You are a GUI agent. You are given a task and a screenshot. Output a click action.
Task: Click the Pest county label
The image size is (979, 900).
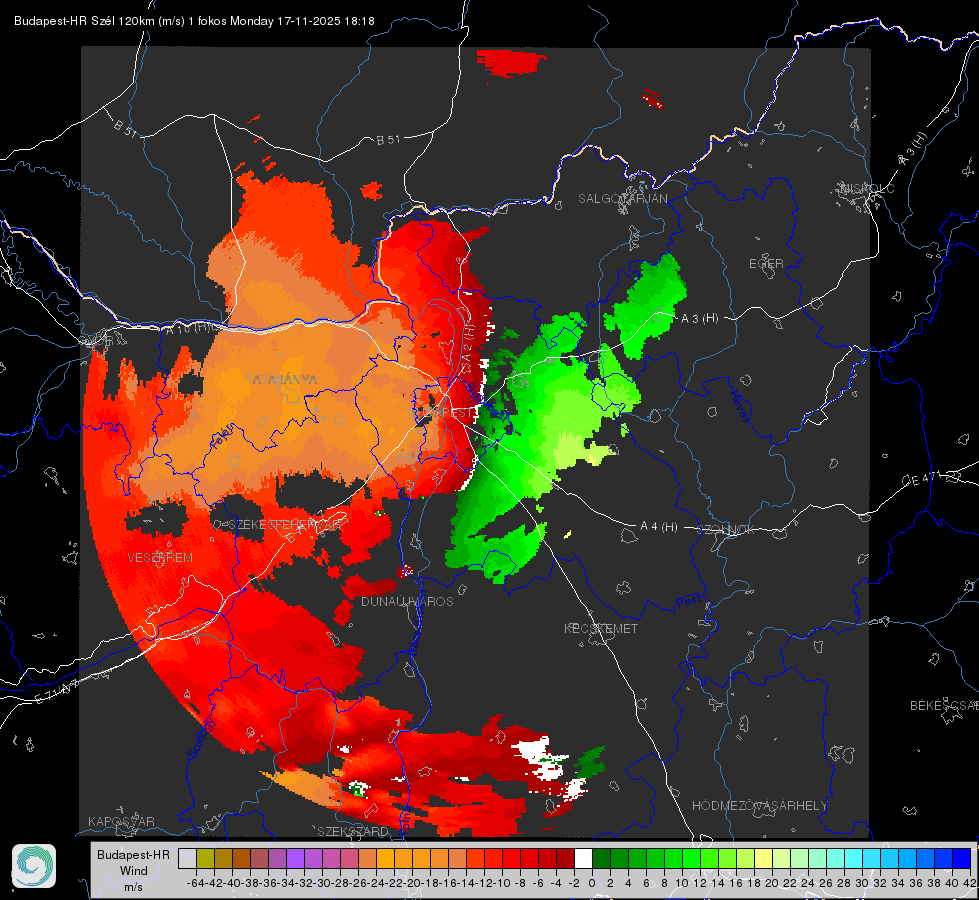click(688, 602)
